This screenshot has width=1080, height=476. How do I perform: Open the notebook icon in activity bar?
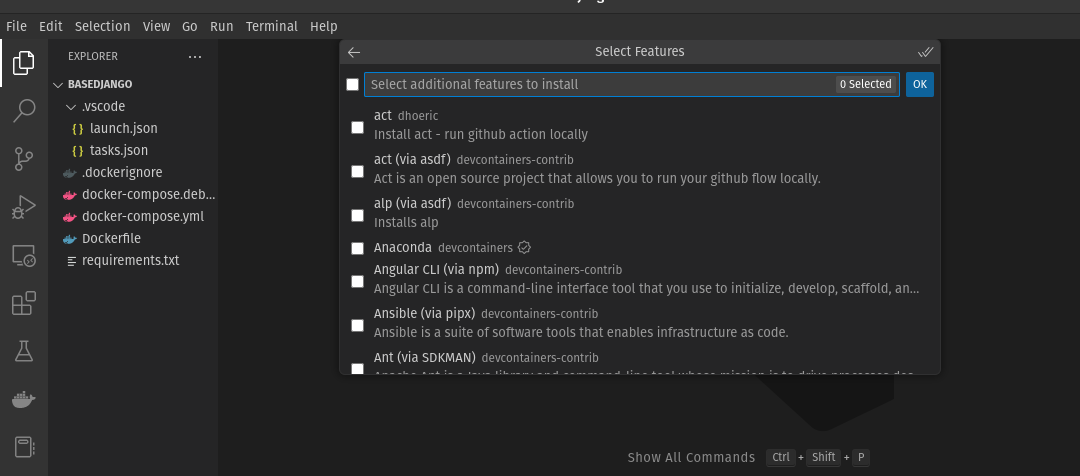pos(23,447)
